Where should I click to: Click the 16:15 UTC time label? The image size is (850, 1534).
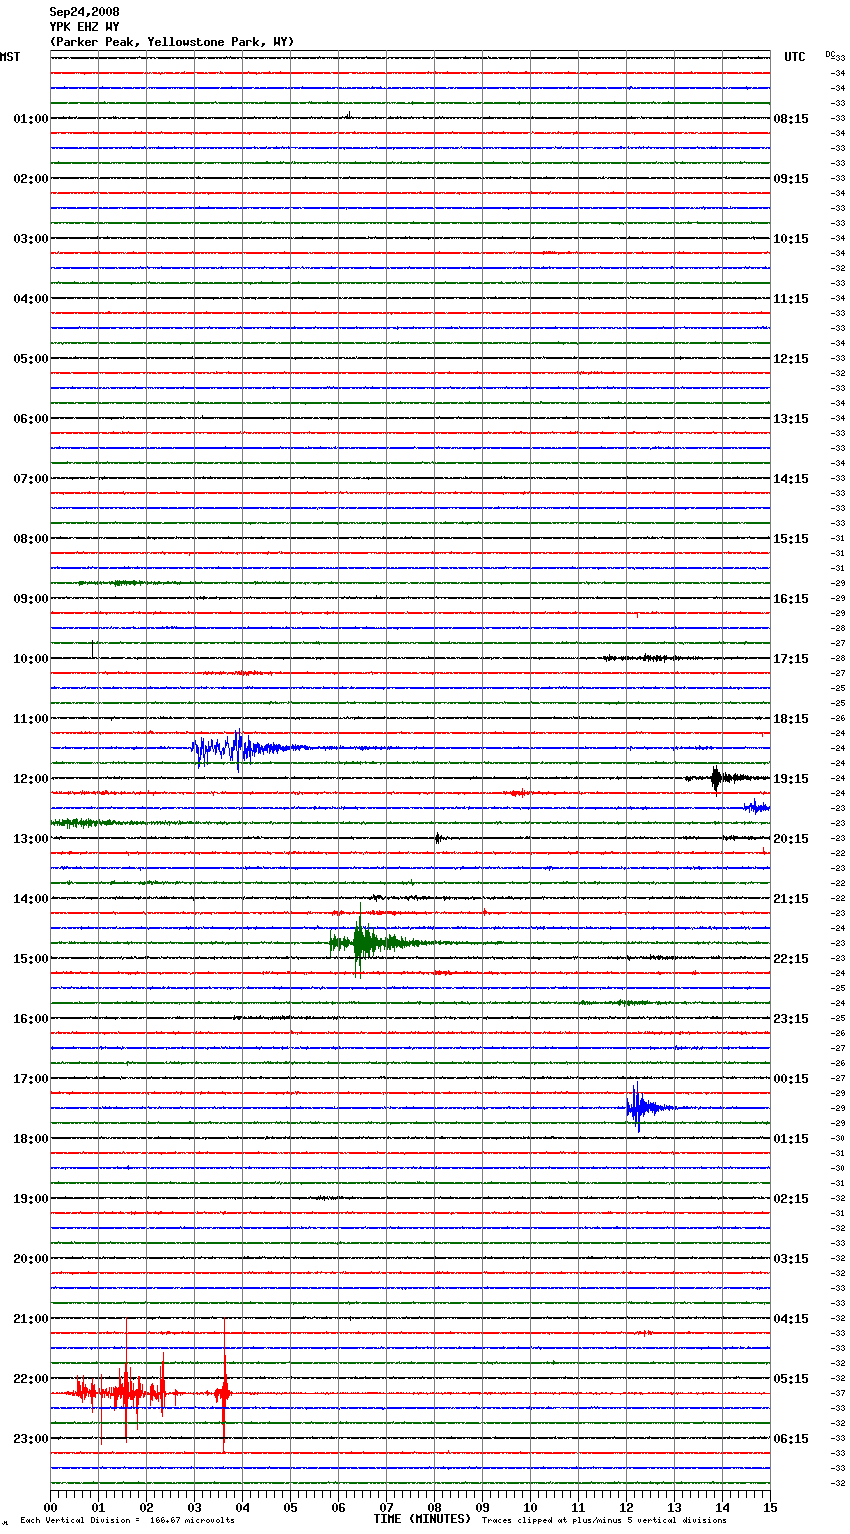click(791, 599)
